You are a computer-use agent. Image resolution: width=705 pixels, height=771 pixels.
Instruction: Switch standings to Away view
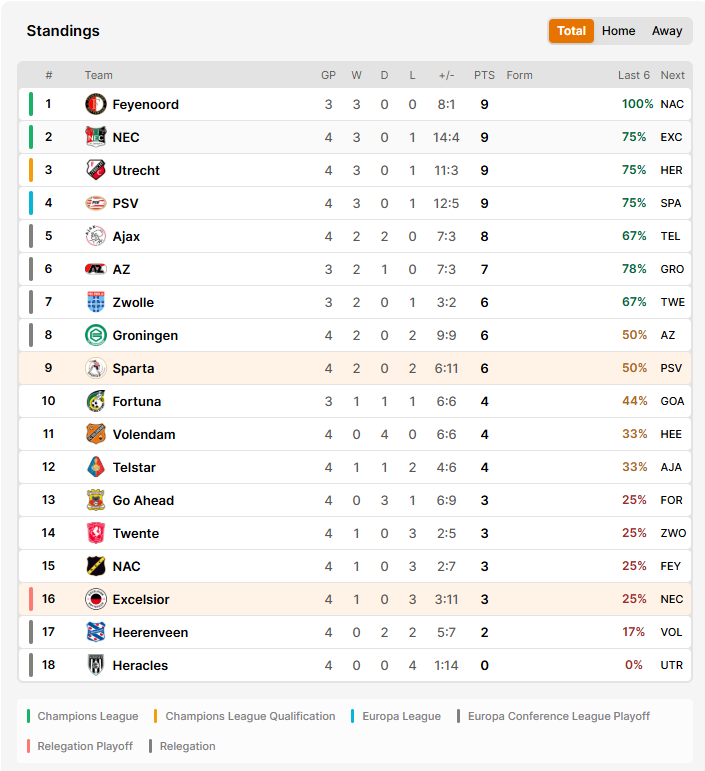click(667, 31)
